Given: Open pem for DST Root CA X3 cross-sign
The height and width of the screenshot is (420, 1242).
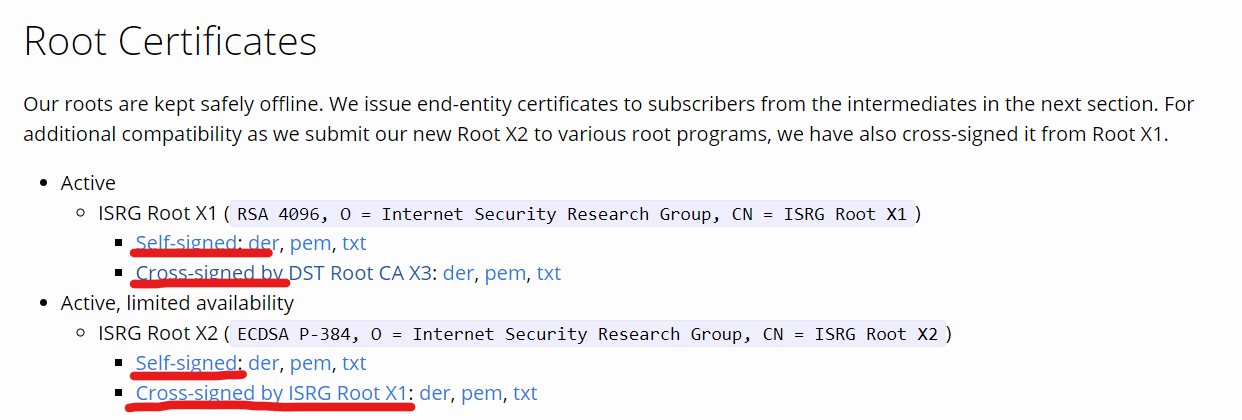Looking at the screenshot, I should 505,273.
